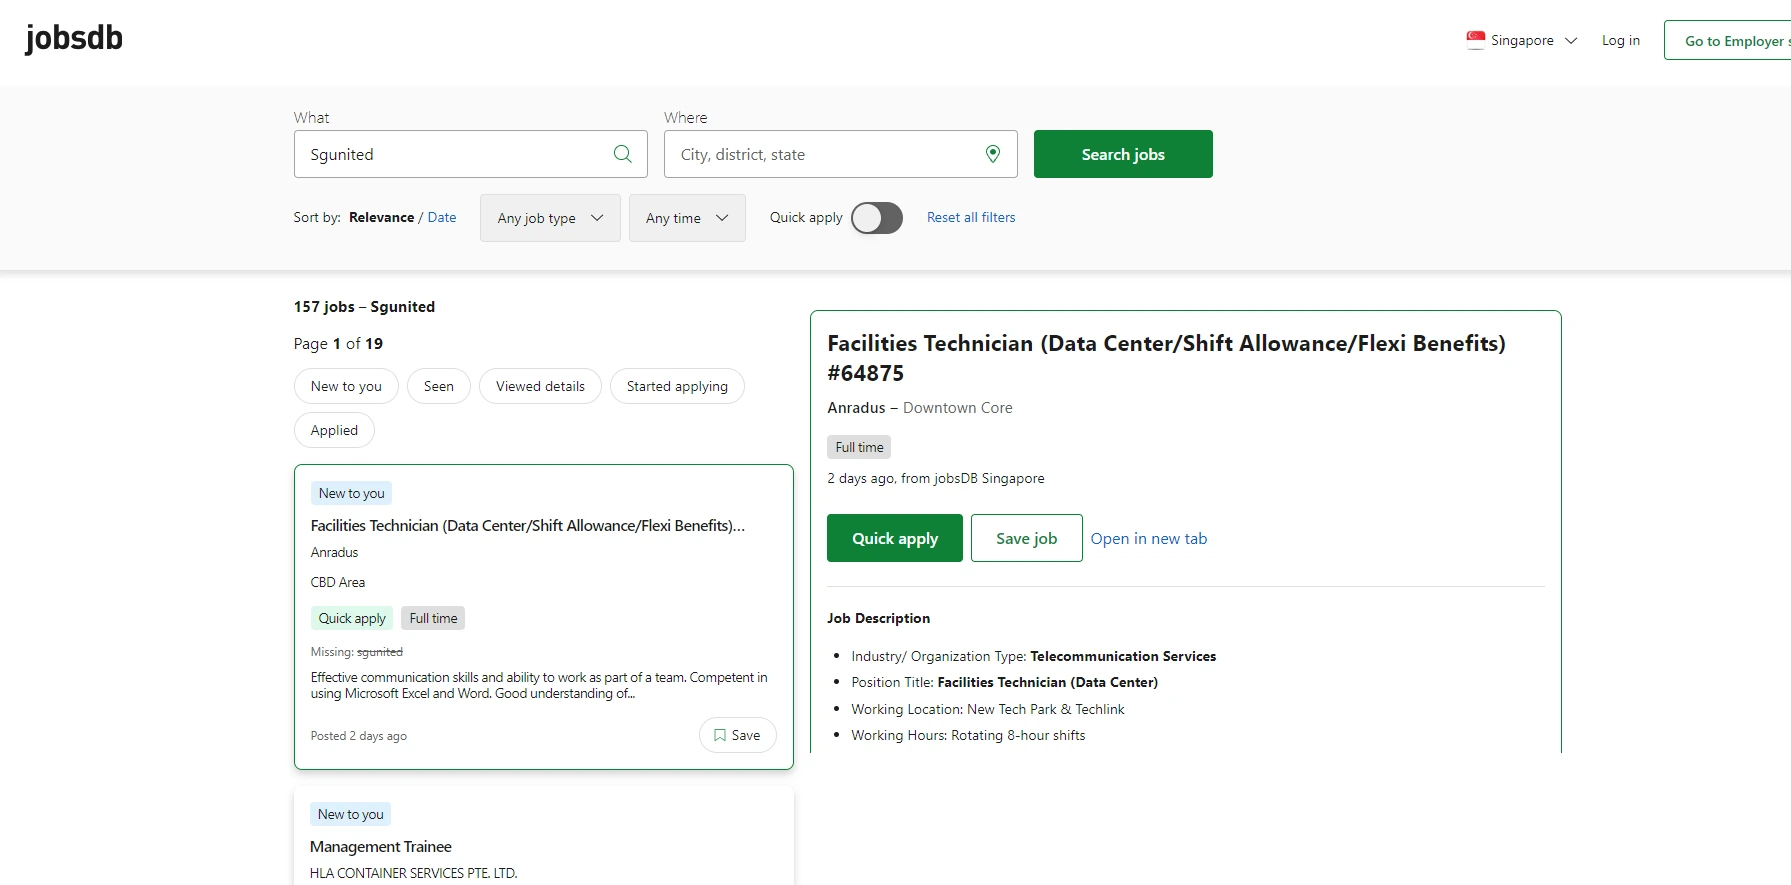Open Management Trainee job listing

tap(381, 846)
